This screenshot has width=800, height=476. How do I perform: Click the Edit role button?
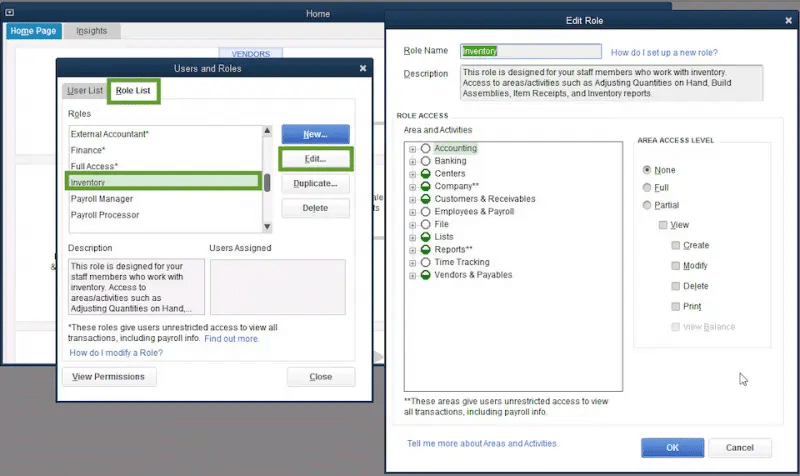pyautogui.click(x=315, y=159)
